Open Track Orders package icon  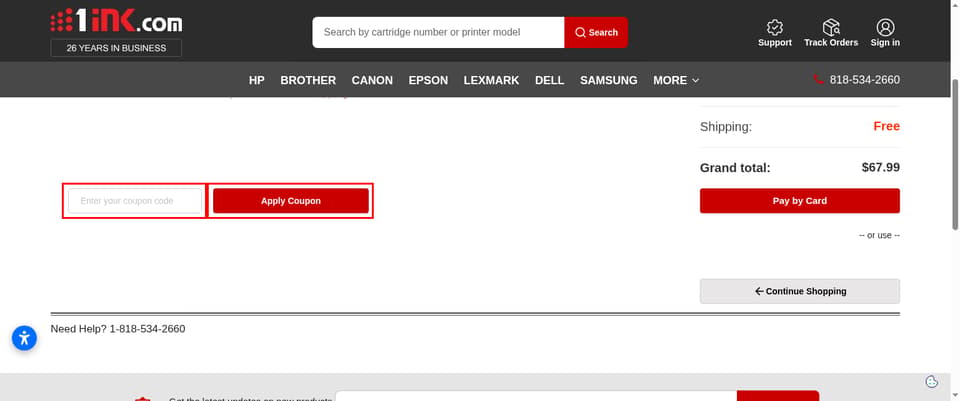tap(831, 27)
